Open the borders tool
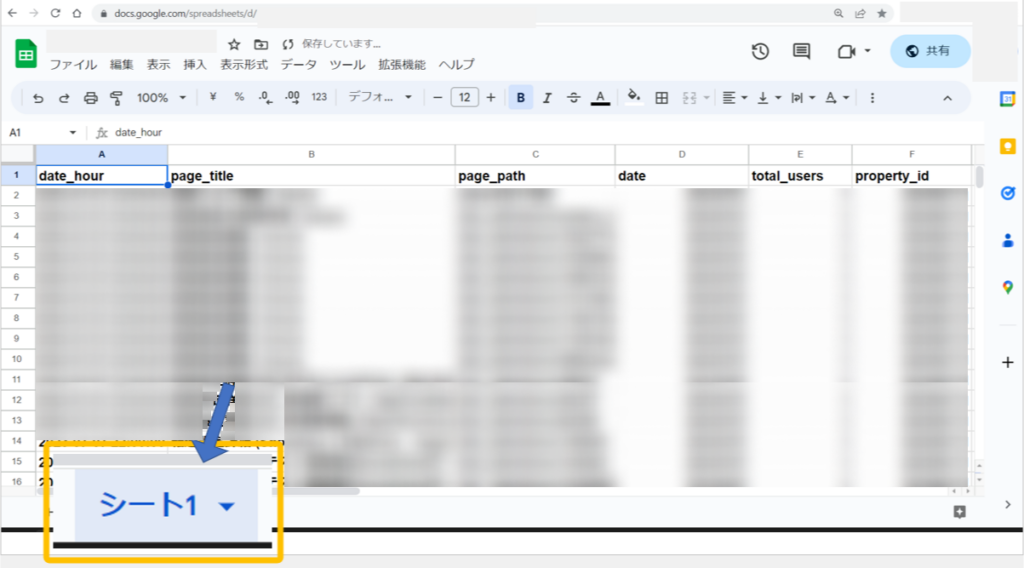 661,98
